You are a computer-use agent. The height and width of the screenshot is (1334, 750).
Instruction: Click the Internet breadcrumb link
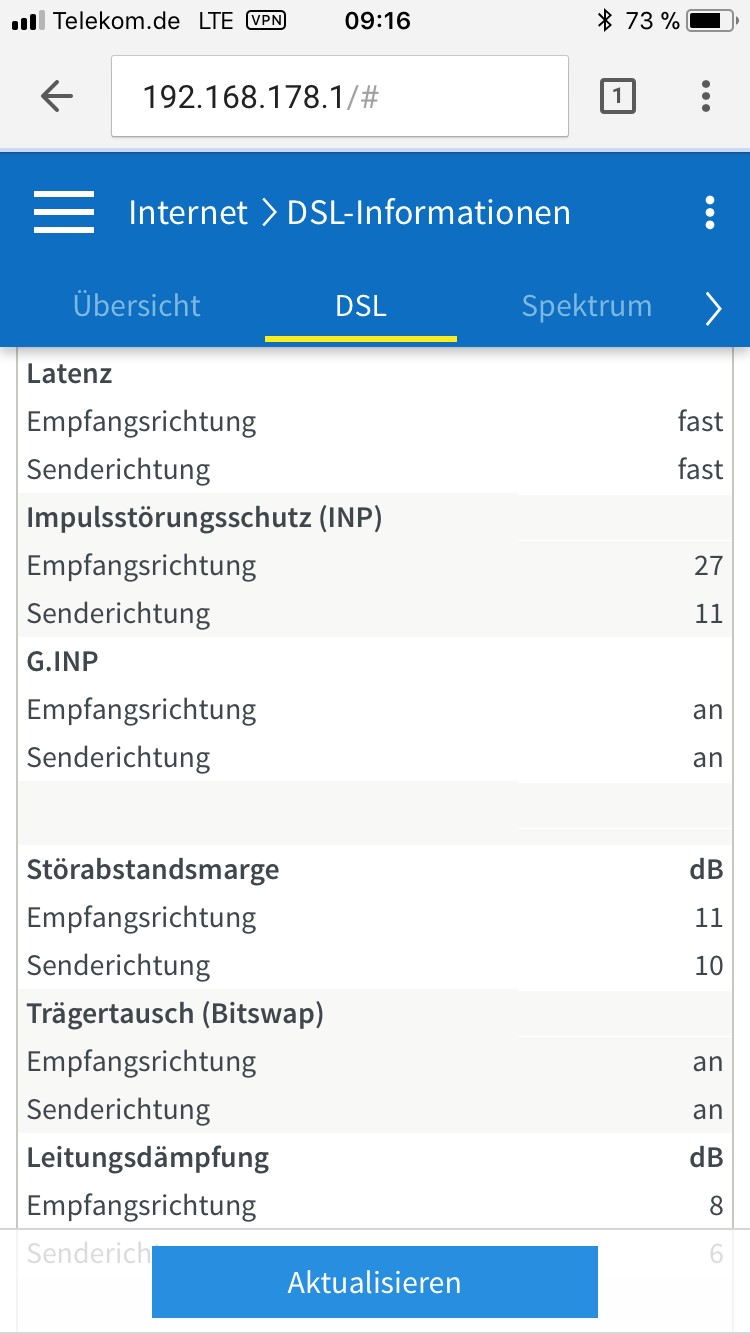188,213
